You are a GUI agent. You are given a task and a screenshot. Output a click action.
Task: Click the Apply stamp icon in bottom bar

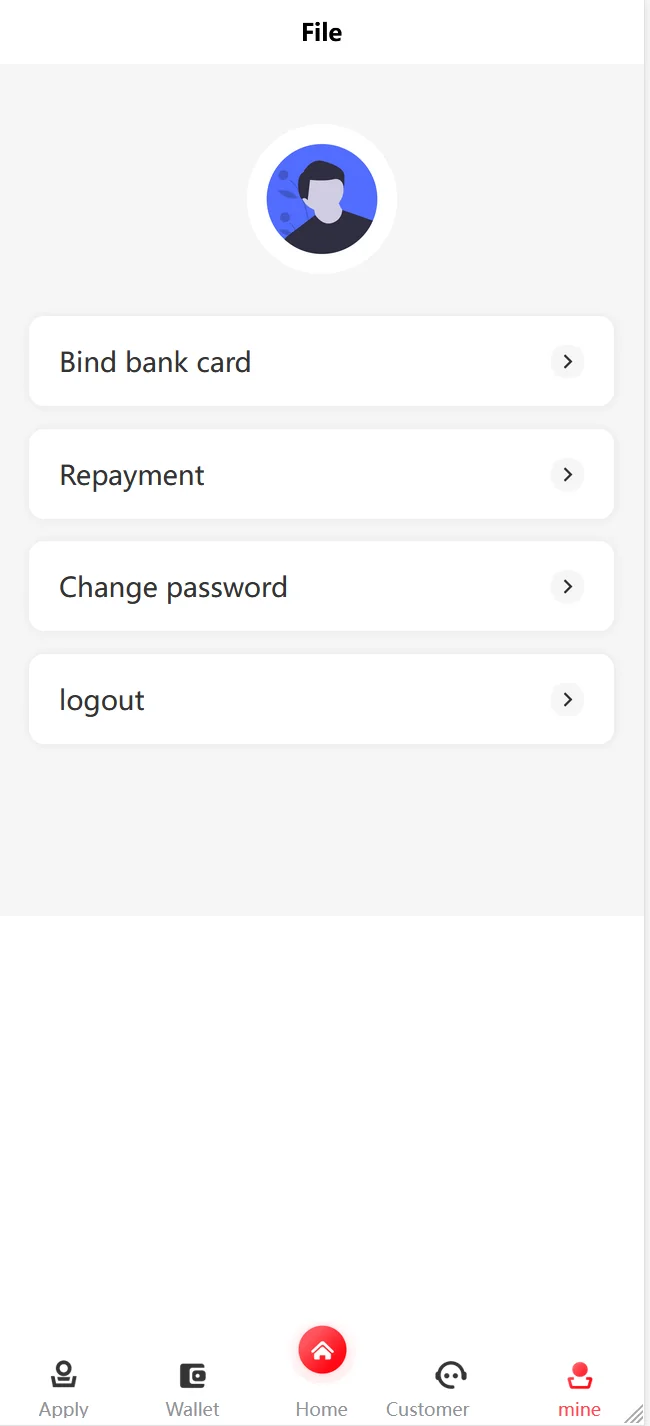coord(64,1375)
